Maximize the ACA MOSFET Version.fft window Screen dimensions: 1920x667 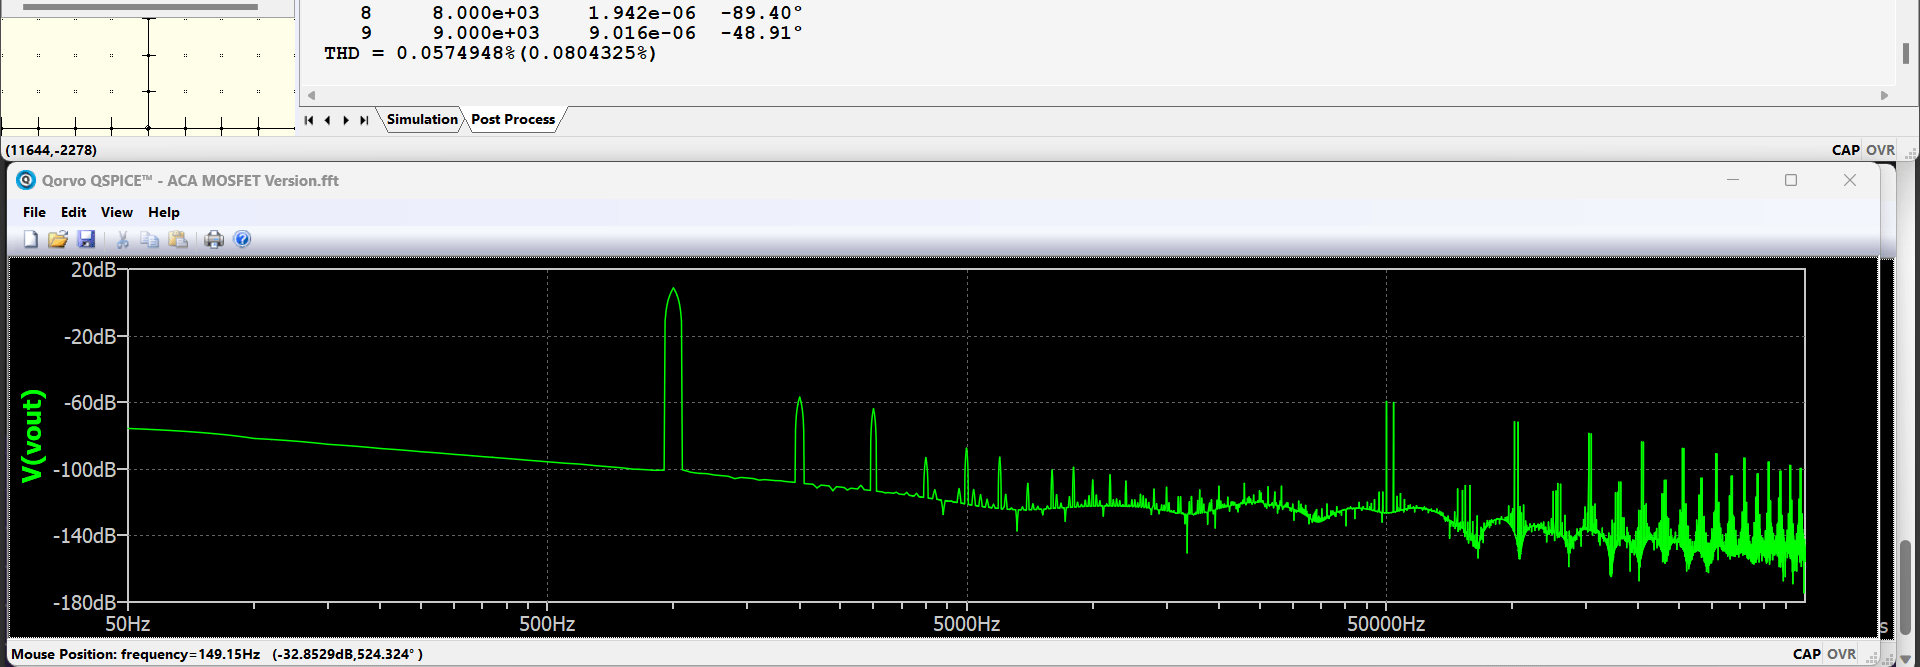[x=1791, y=180]
